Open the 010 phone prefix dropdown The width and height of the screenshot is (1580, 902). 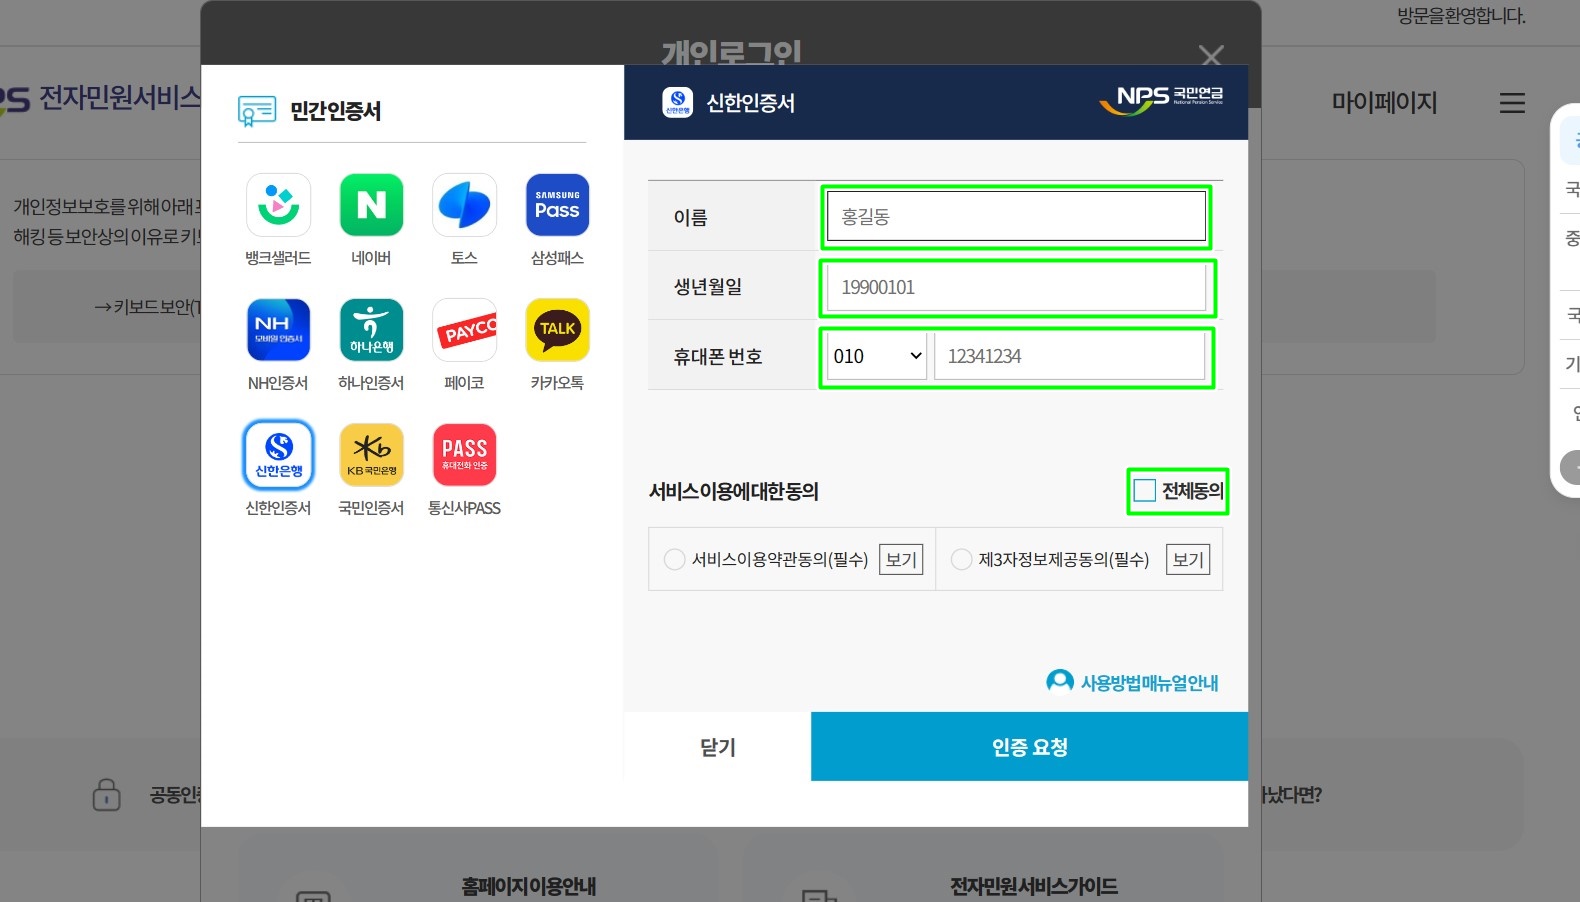(876, 356)
